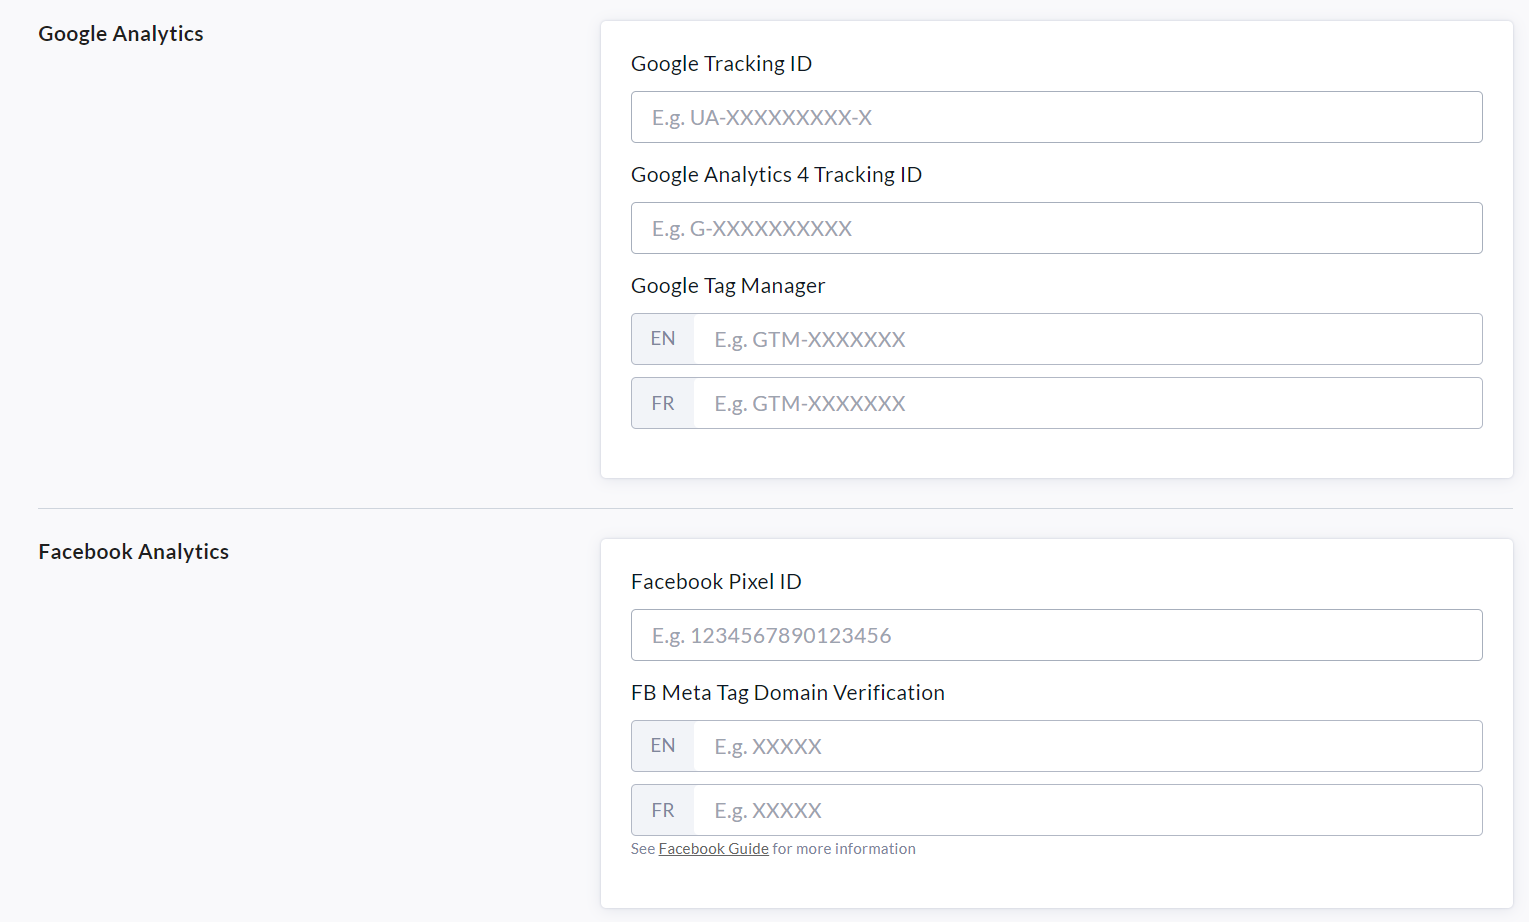The image size is (1529, 922).
Task: Click the Google Tag Manager label
Action: [728, 286]
